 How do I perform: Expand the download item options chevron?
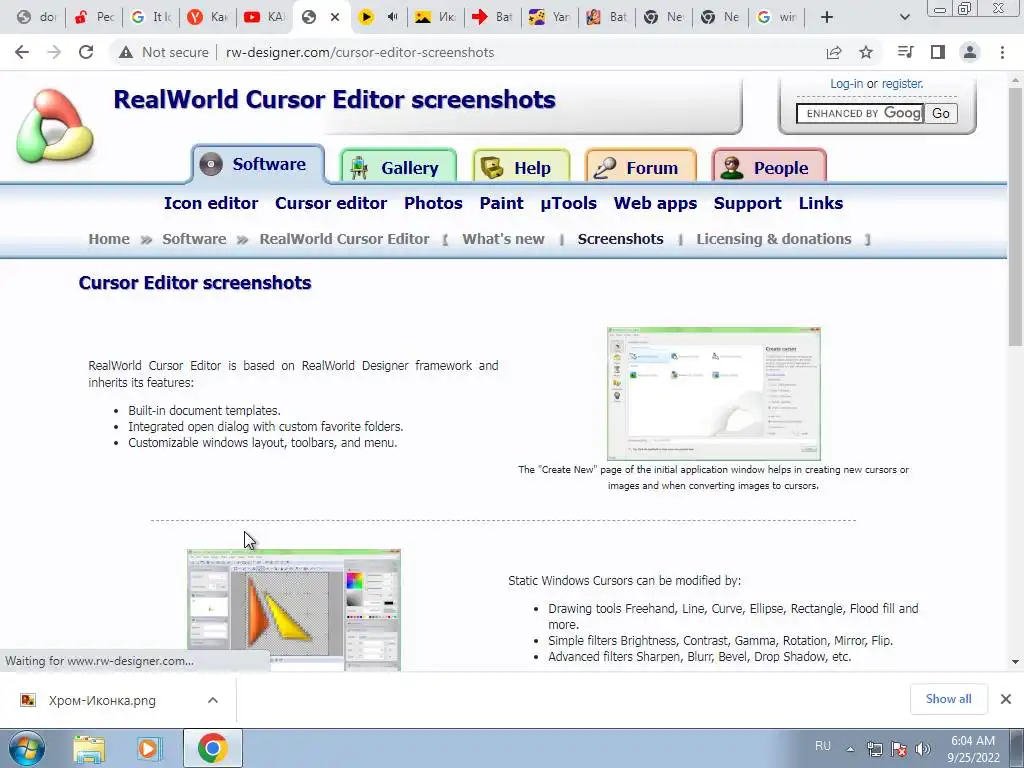click(x=213, y=700)
